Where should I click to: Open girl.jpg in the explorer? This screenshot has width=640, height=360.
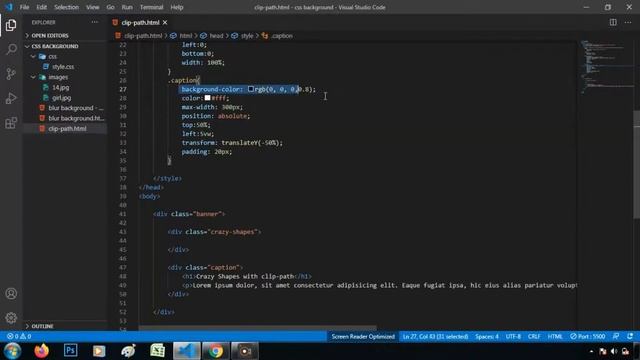tap(62, 98)
